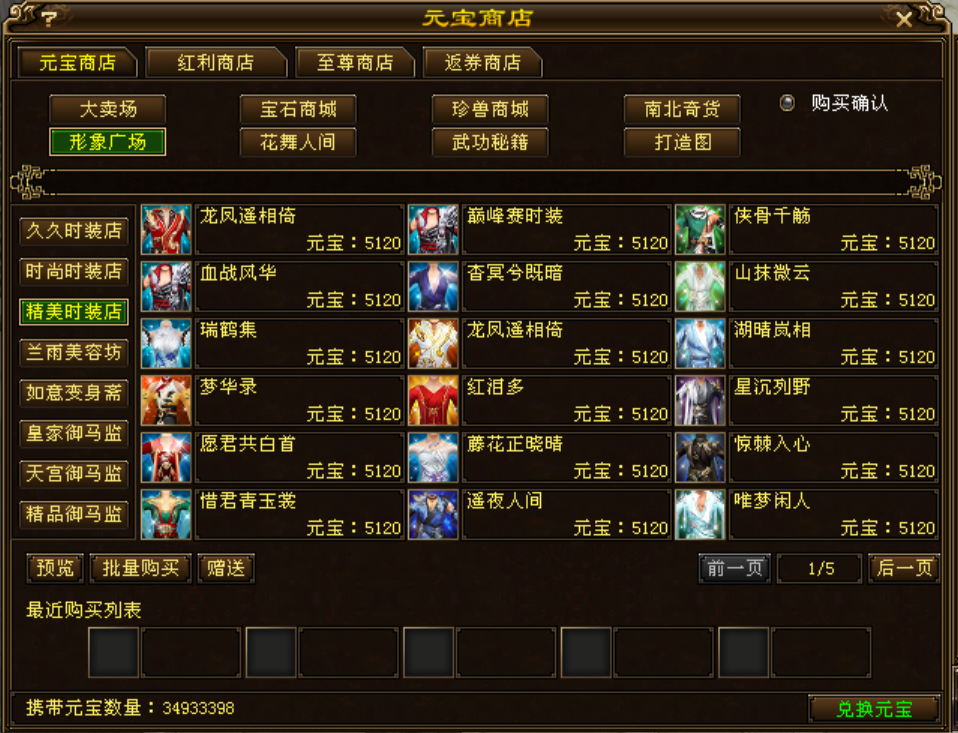Select the 巅峰赛时装 costume icon

[433, 230]
